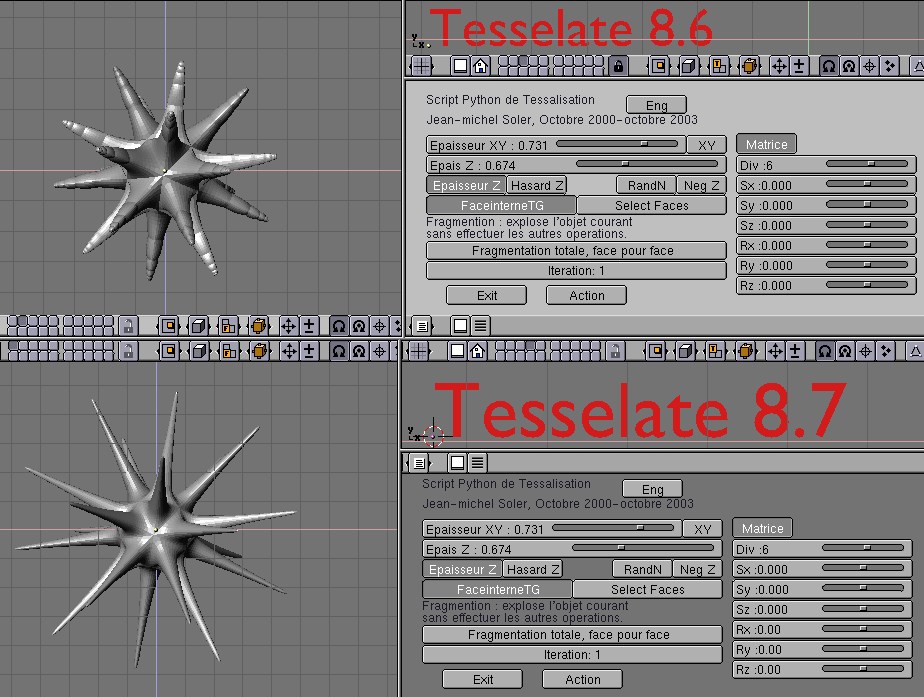Toggle the layer lock in lower-left viewport header
Viewport: 924px width, 697px height.
[x=128, y=351]
